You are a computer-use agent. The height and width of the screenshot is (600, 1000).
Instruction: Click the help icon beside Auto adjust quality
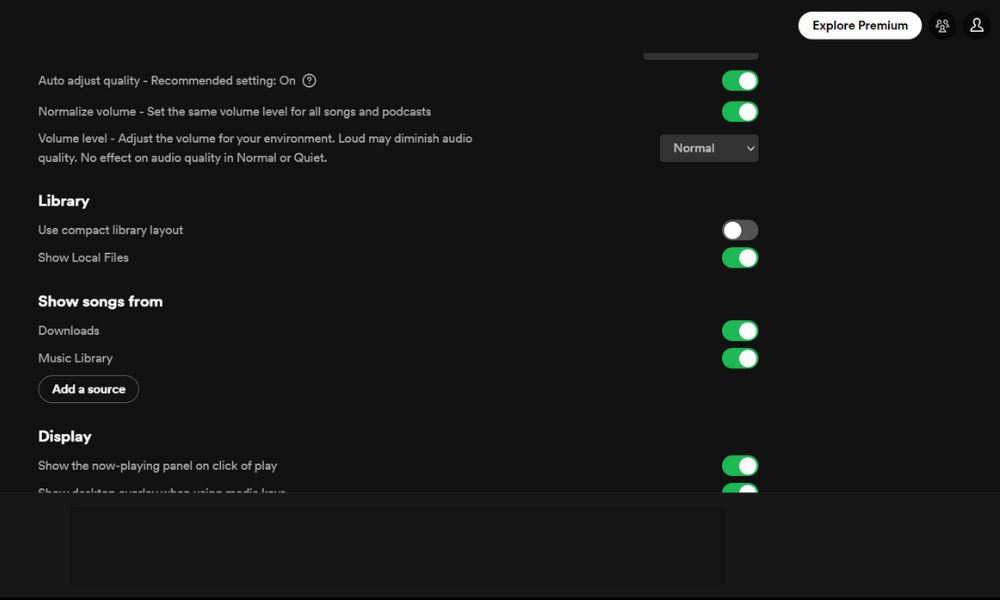coord(309,80)
